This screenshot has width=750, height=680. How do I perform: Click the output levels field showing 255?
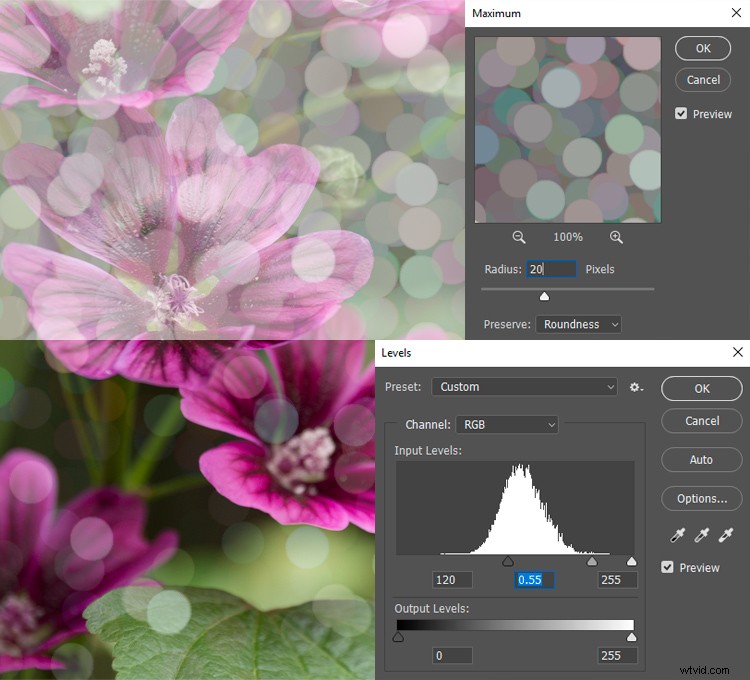tap(617, 656)
